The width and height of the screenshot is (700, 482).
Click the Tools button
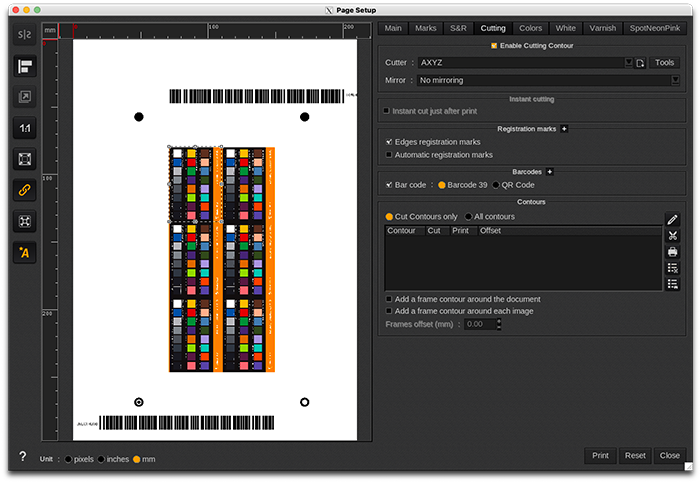[664, 62]
